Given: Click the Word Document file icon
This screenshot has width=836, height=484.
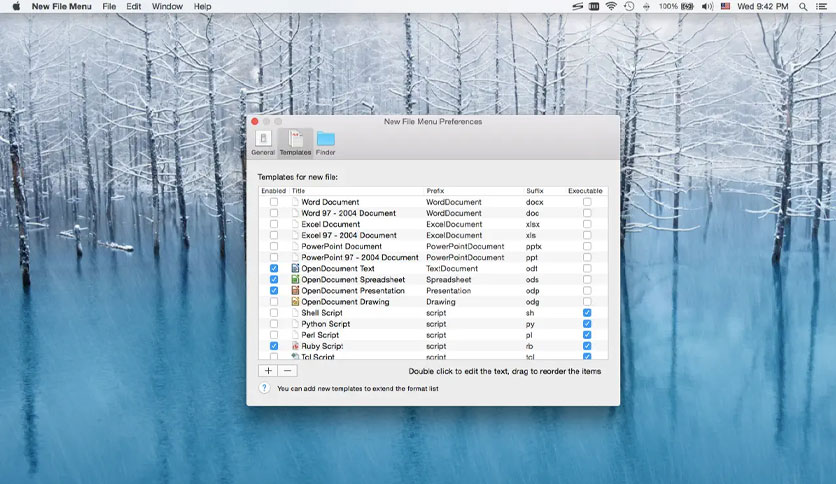Looking at the screenshot, I should click(x=295, y=202).
